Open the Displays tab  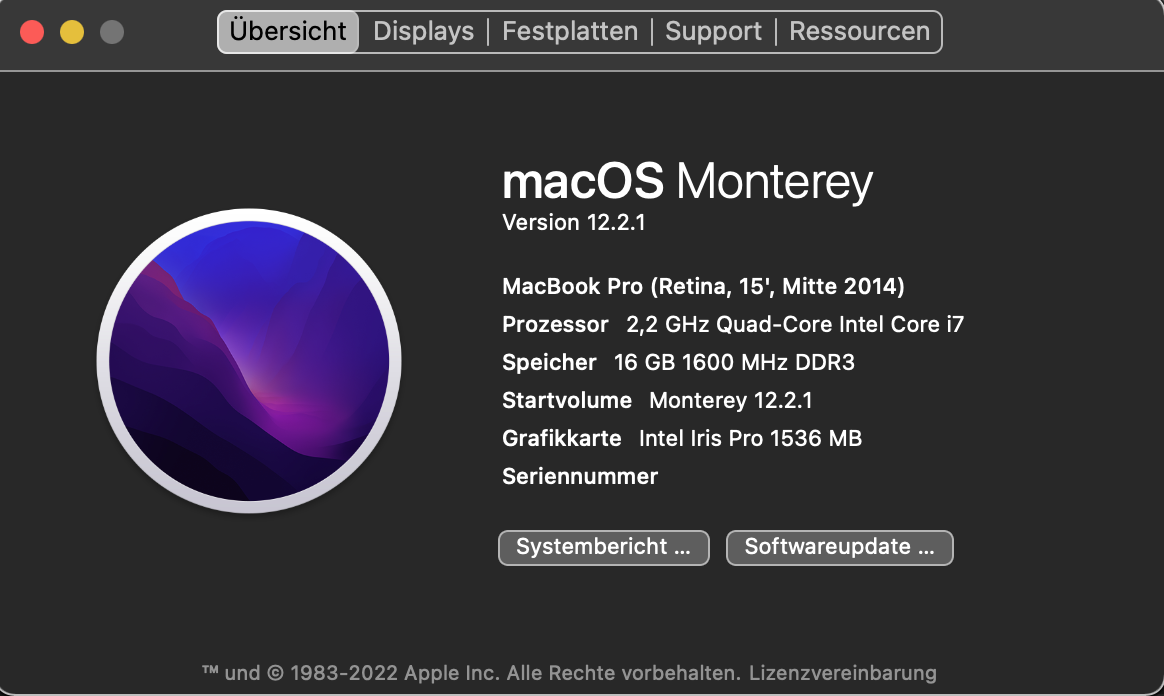coord(423,31)
